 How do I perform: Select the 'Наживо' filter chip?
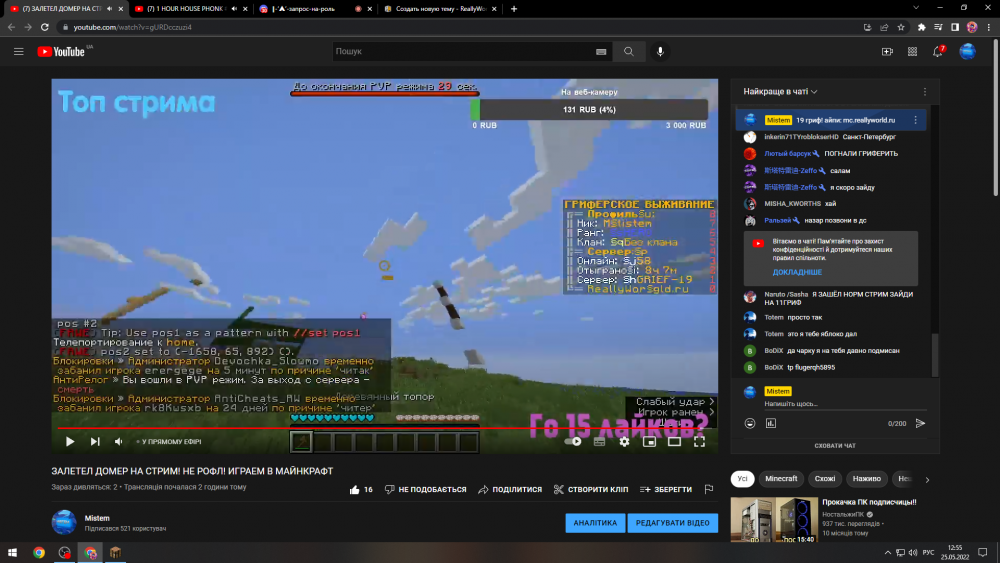867,479
